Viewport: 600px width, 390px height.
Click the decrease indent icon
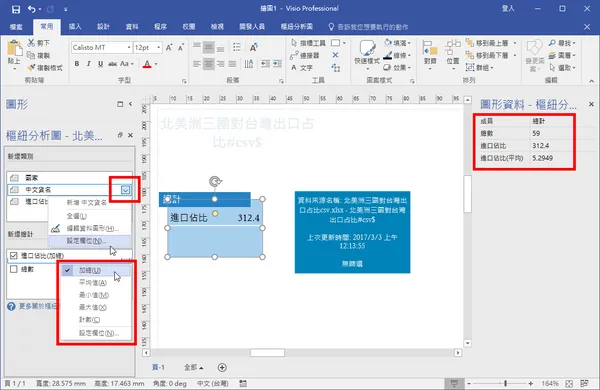pyautogui.click(x=265, y=64)
